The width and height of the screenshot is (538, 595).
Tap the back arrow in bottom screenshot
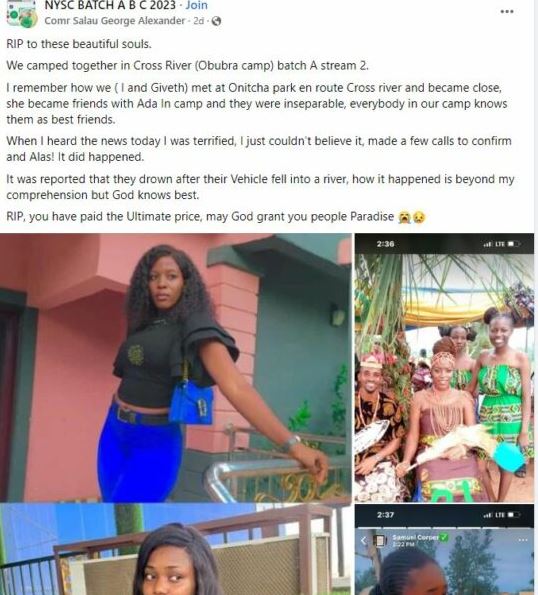(363, 540)
